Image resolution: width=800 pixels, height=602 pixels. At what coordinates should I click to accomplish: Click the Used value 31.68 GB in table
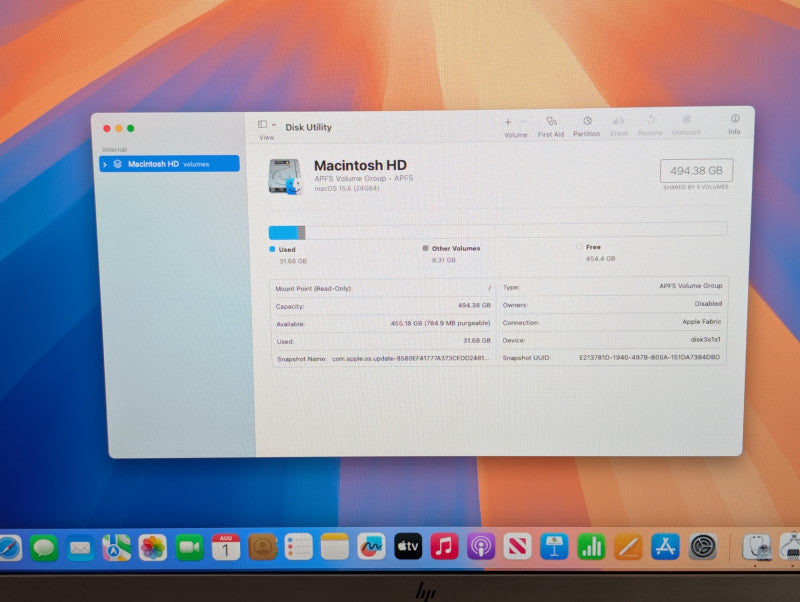477,340
